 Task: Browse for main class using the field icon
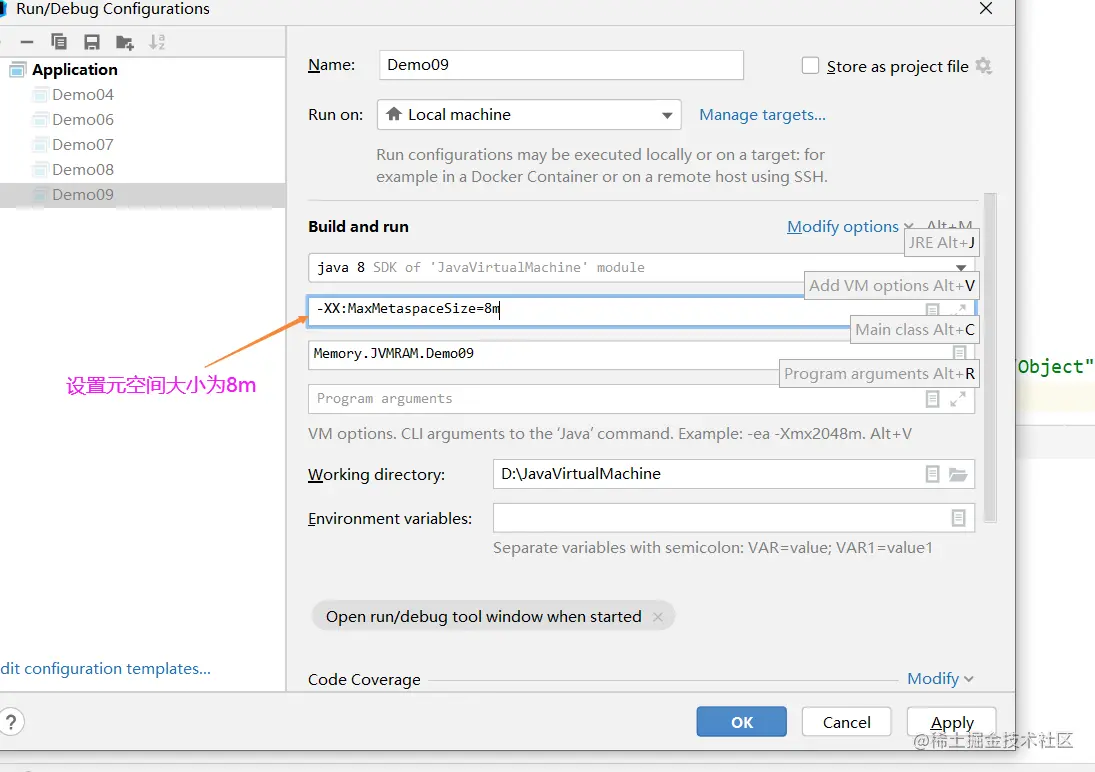pos(960,353)
